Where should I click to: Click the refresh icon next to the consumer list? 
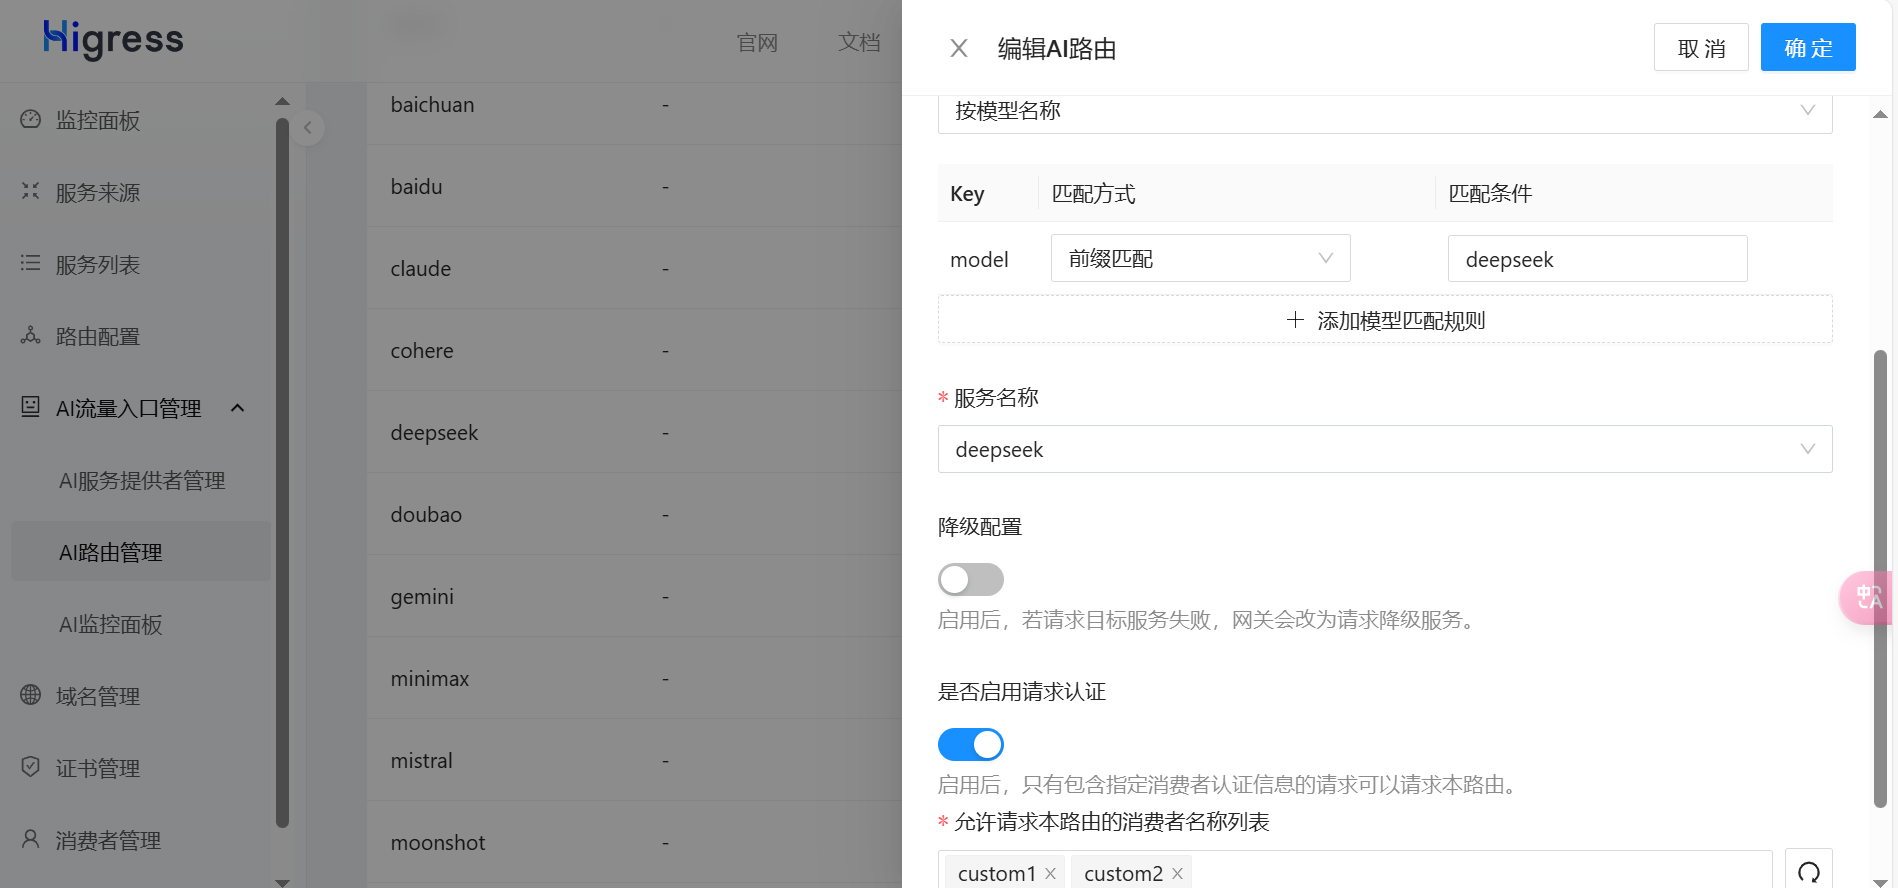[x=1808, y=871]
